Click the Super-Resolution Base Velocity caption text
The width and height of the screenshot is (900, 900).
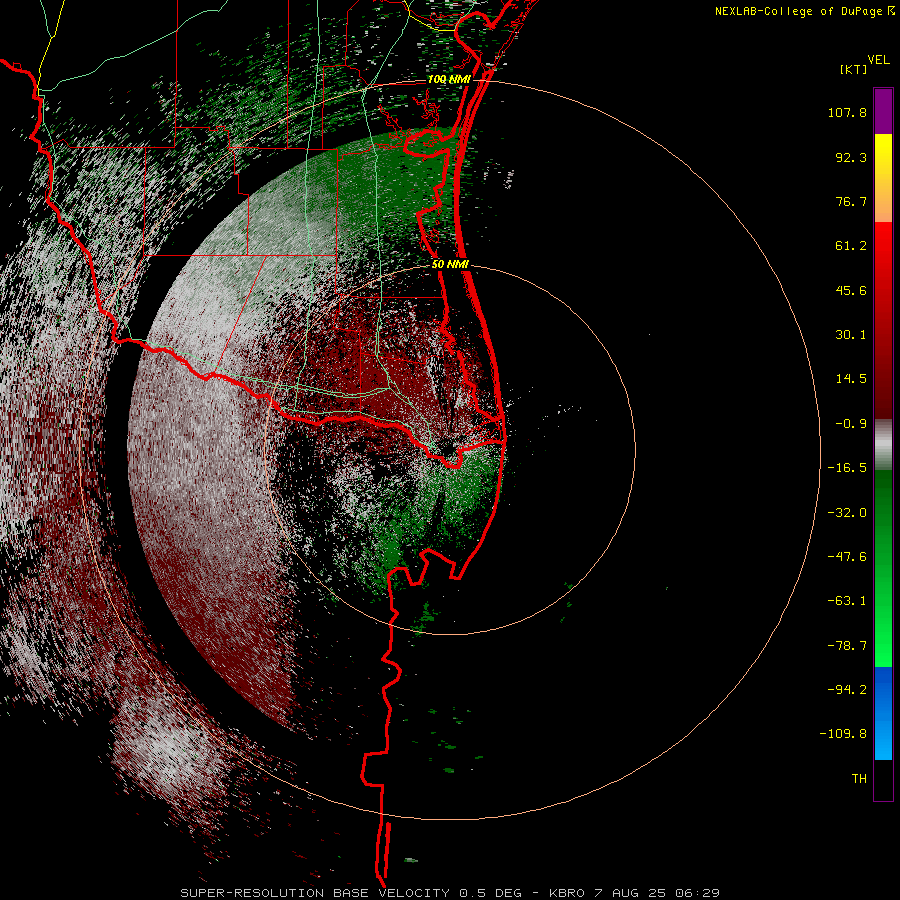[x=449, y=893]
